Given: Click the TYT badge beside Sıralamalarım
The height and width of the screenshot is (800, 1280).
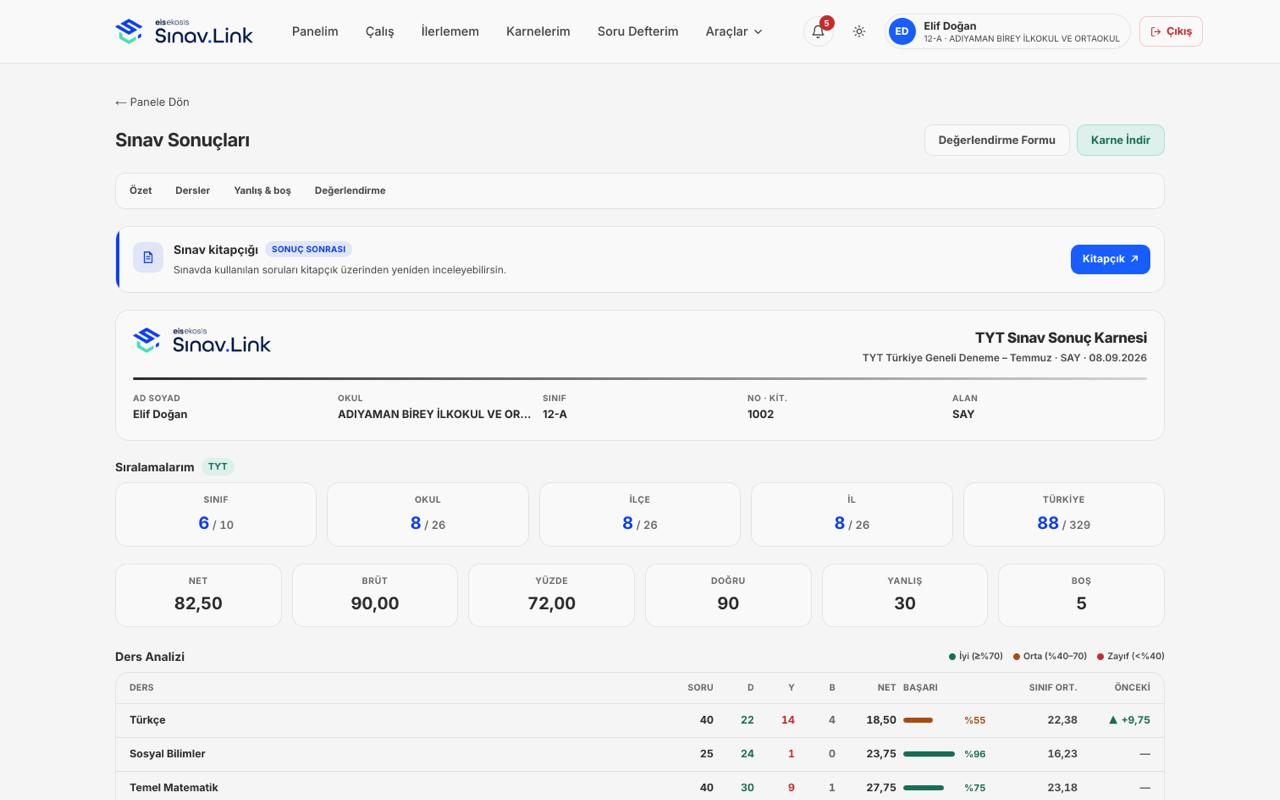Looking at the screenshot, I should [x=218, y=467].
